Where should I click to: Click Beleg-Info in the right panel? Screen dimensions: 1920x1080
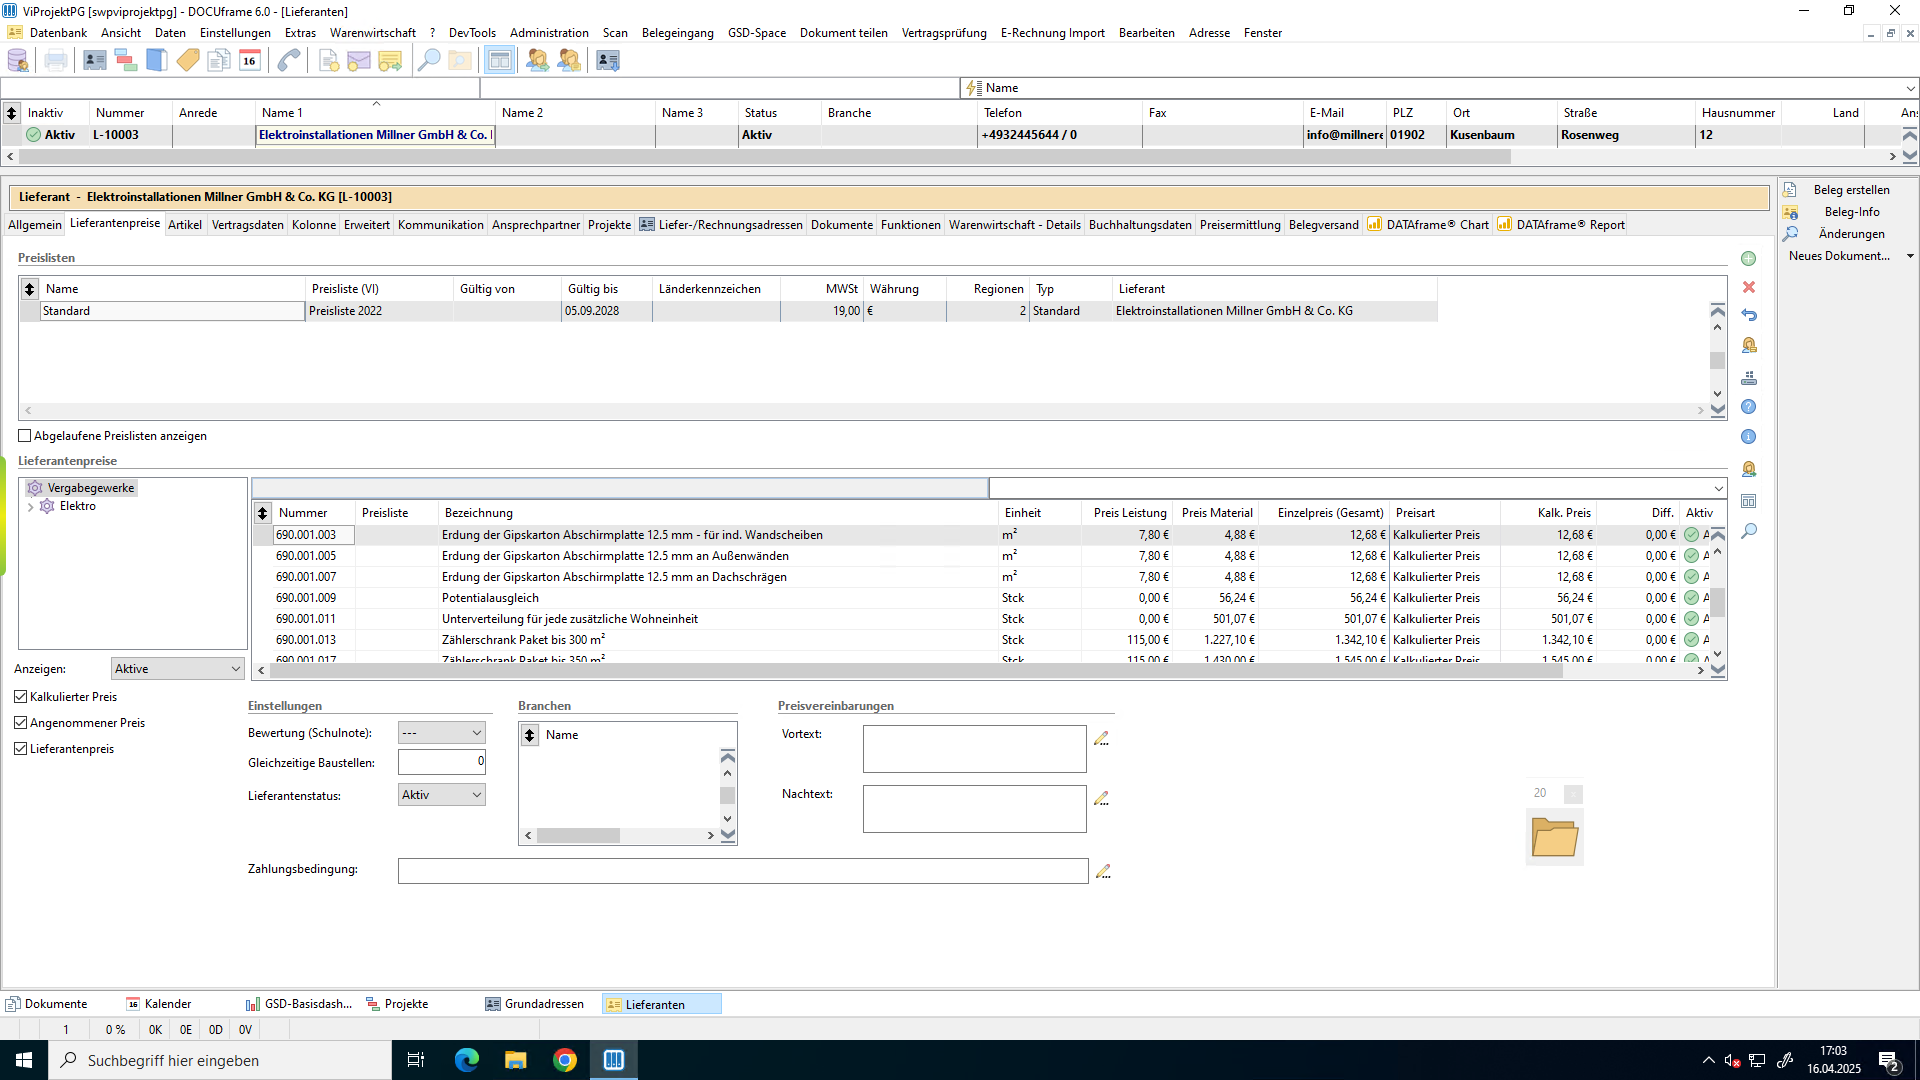coord(1851,212)
